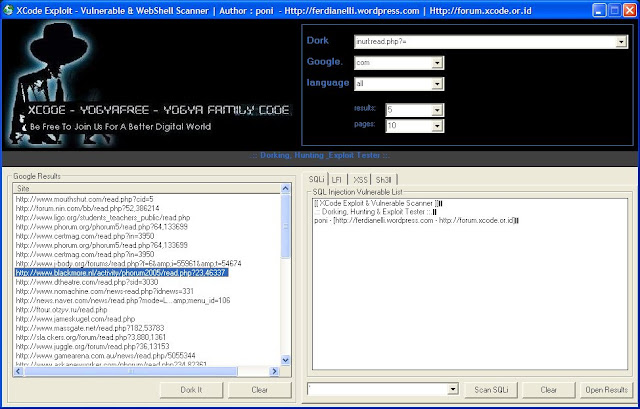This screenshot has height=409, width=640.
Task: Expand the SQLi payload combo box arrow
Action: pos(453,389)
